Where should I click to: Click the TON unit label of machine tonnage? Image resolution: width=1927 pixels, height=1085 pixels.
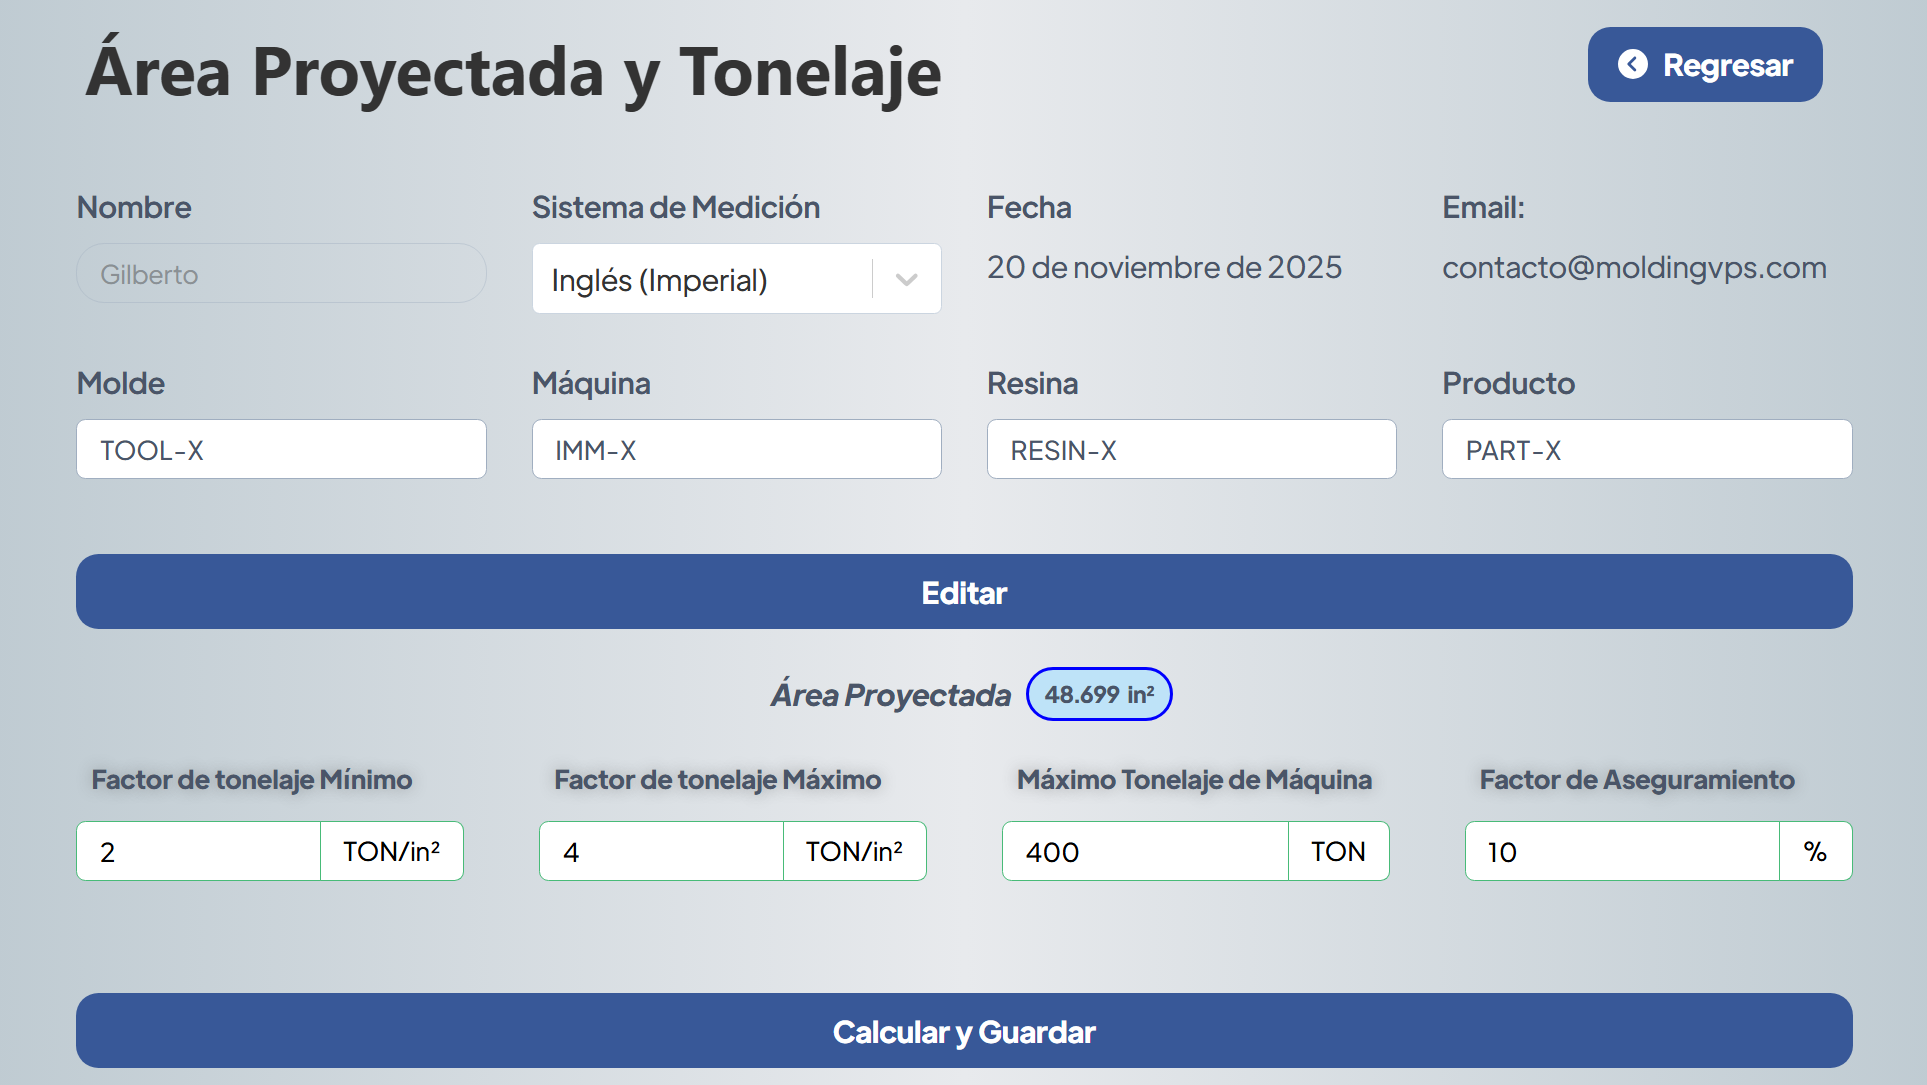1338,852
